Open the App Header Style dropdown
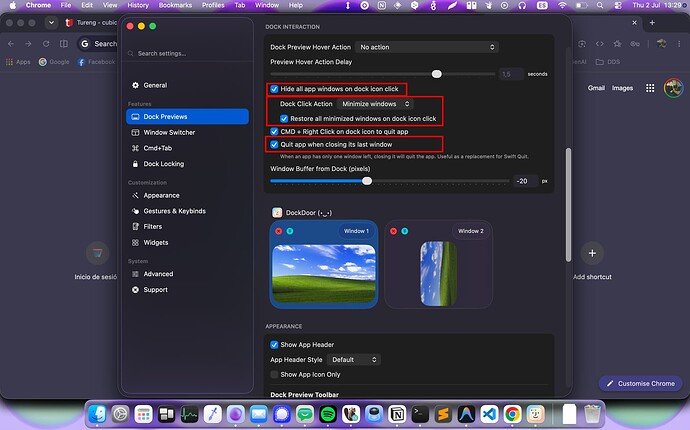Screen dimensions: 690x430 tap(354, 360)
